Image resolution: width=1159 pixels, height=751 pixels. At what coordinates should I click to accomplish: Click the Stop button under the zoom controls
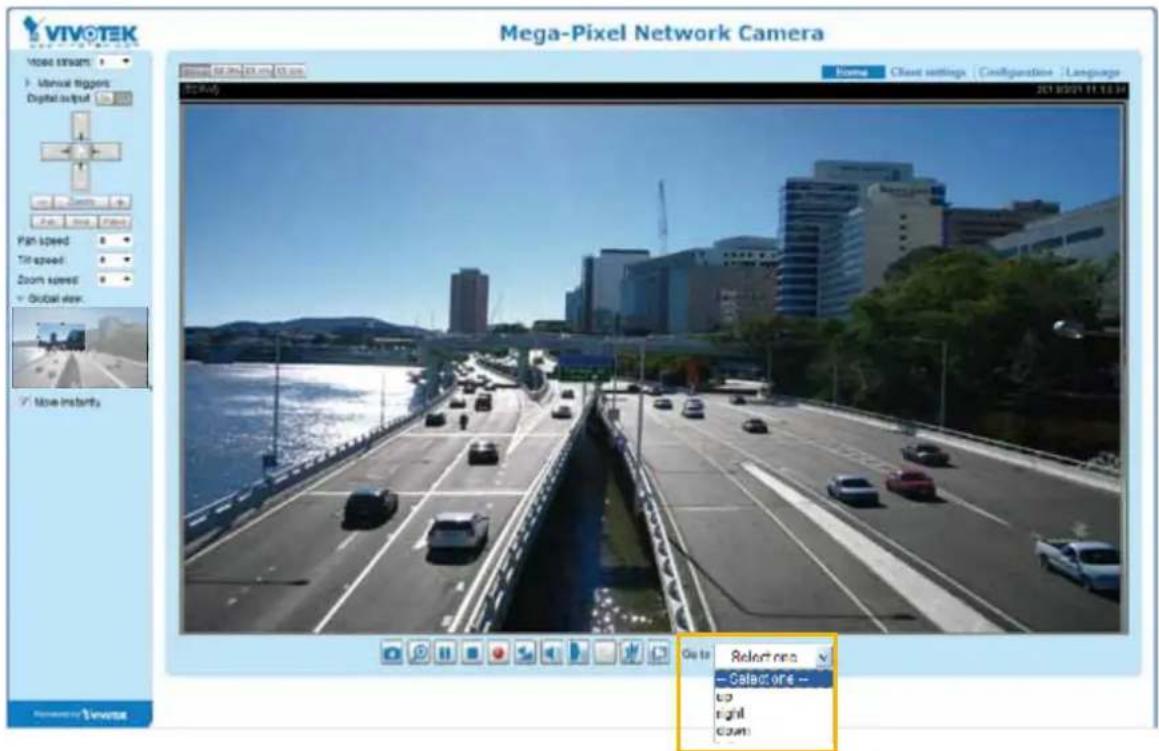click(x=81, y=221)
